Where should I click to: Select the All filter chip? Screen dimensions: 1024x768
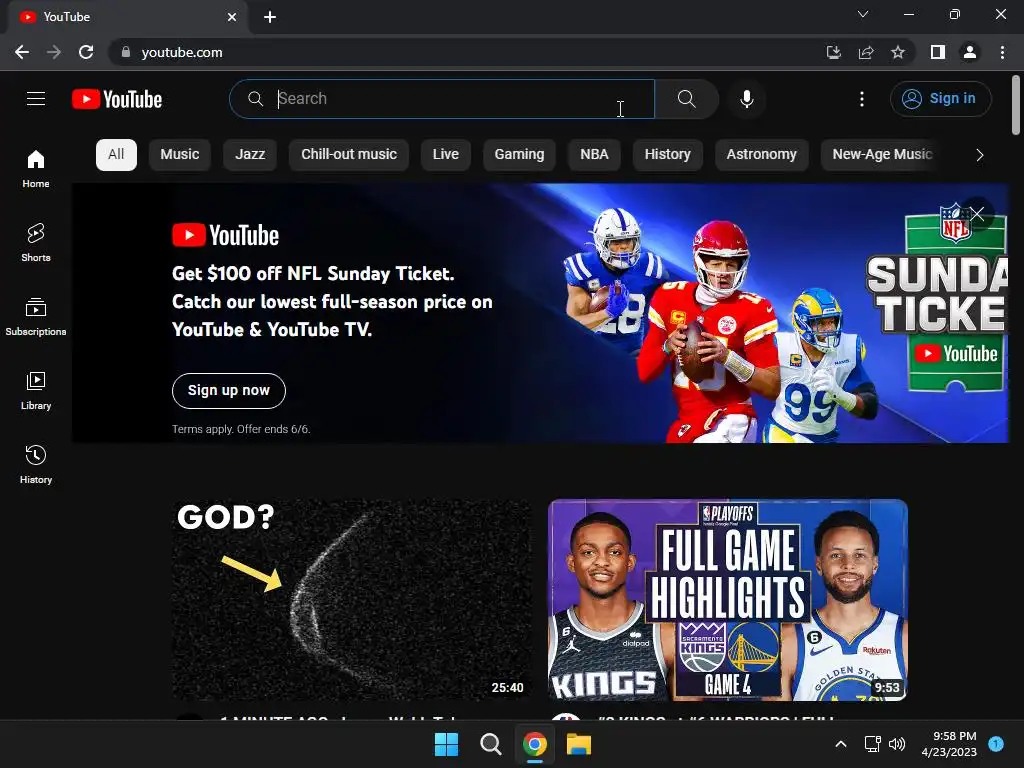tap(116, 155)
